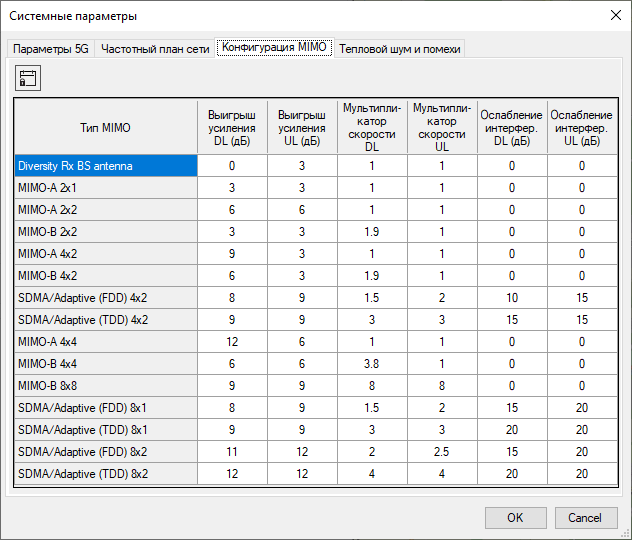Image resolution: width=632 pixels, height=540 pixels.
Task: Select the SDMA/Adaptive (TDD) 8x2 row header
Action: (106, 474)
